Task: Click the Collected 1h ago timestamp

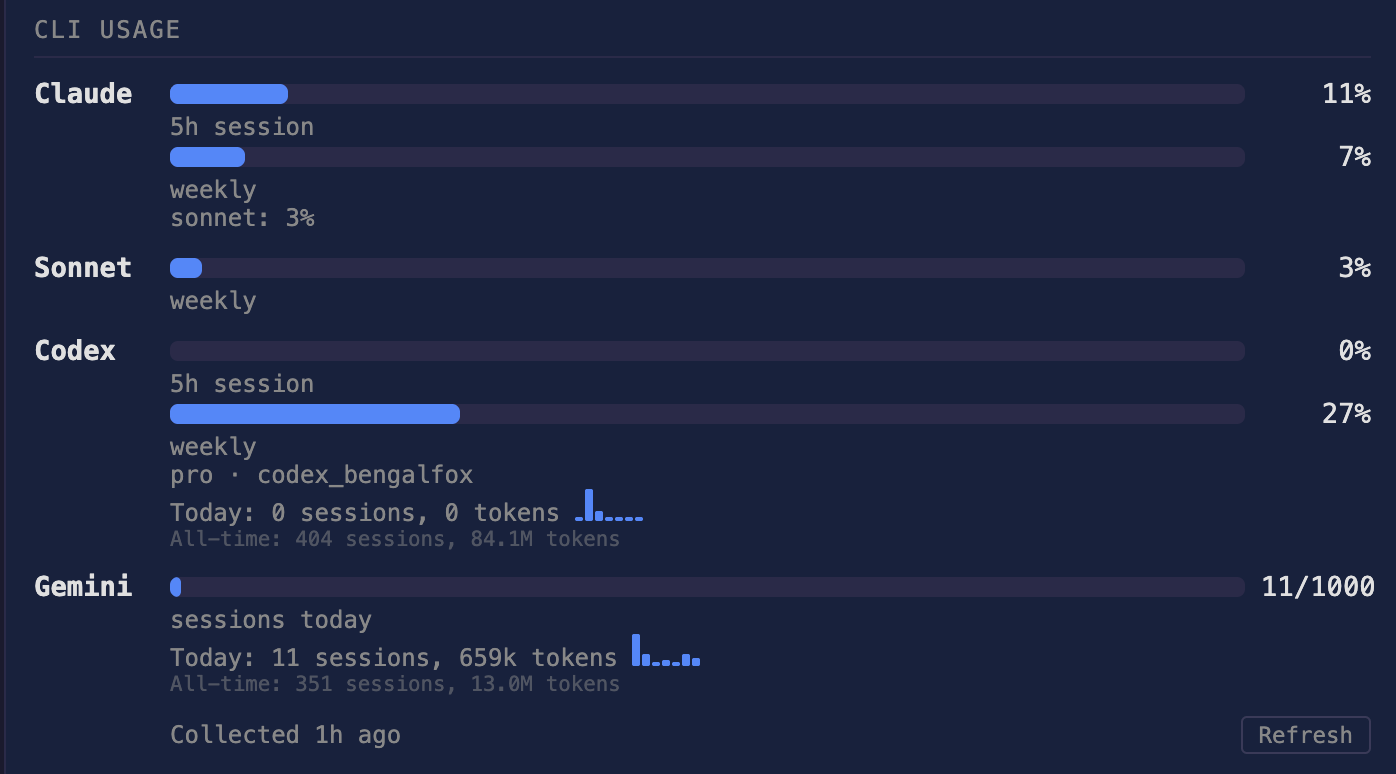Action: click(284, 734)
